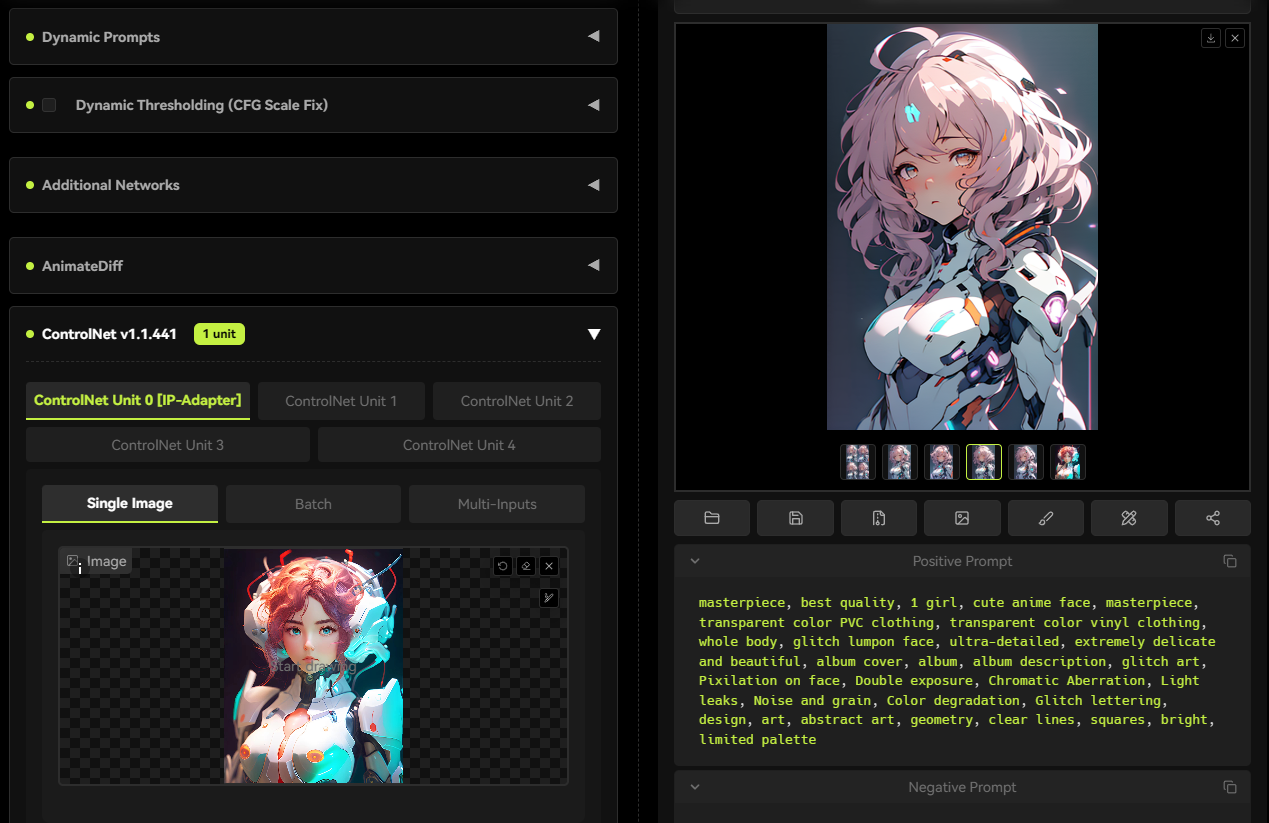Click the 'Image' label on ControlNet canvas
Image resolution: width=1269 pixels, height=823 pixels.
click(x=97, y=561)
